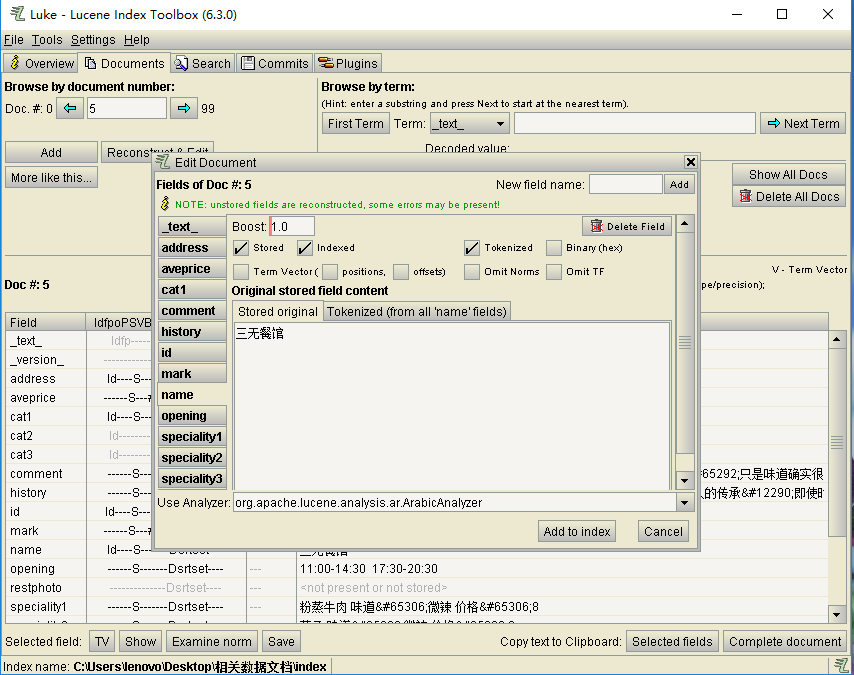Viewport: 854px width, 675px height.
Task: Open the File menu
Action: coord(14,40)
